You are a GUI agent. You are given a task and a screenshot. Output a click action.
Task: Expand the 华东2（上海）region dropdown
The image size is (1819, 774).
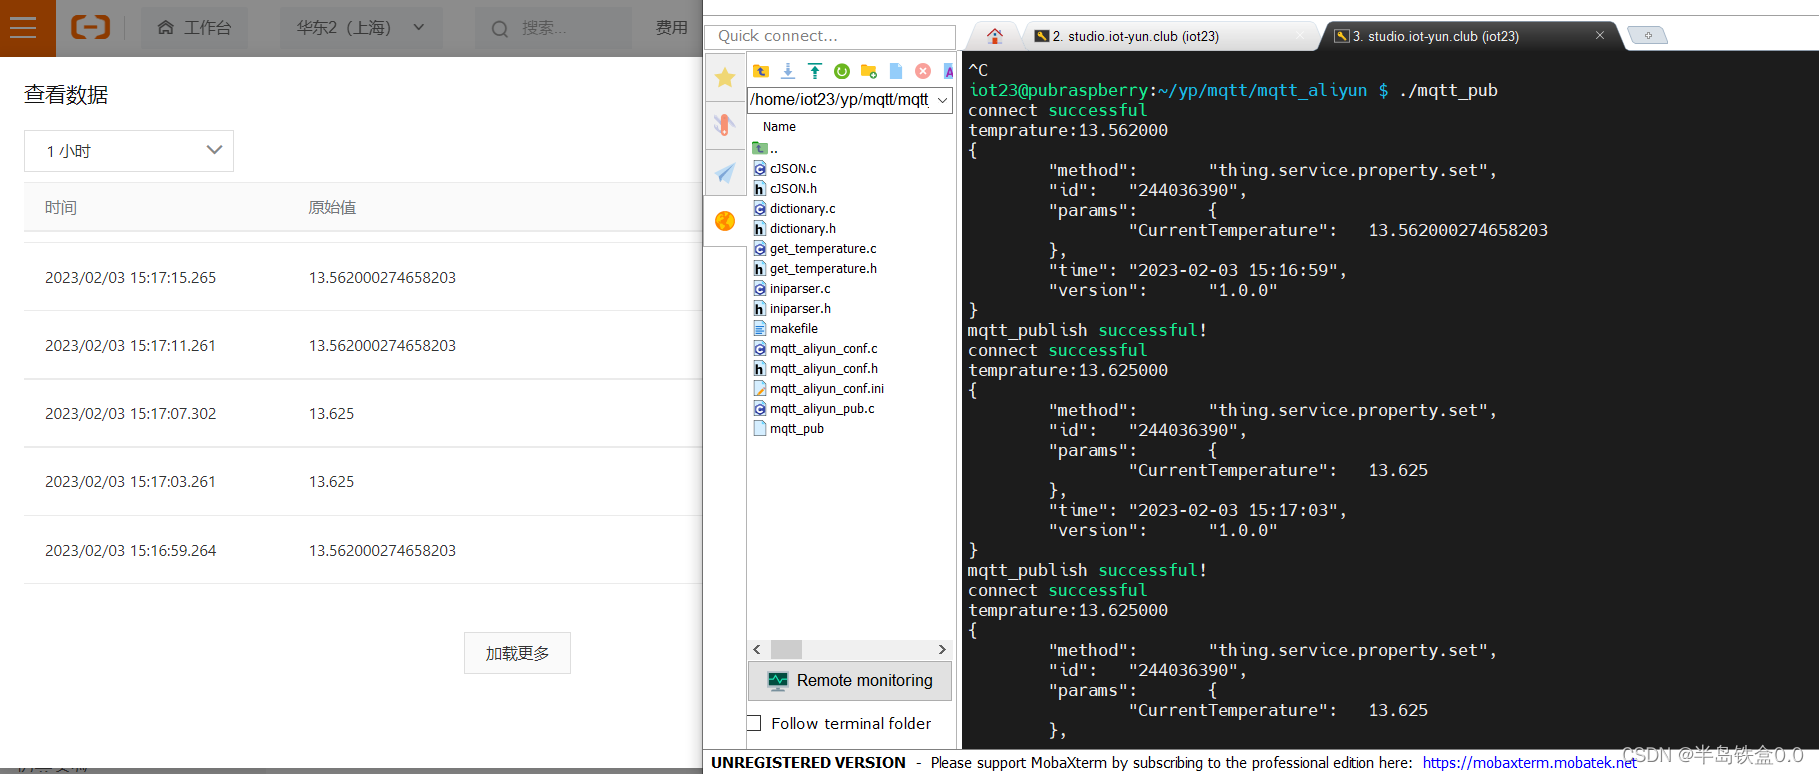[x=360, y=28]
